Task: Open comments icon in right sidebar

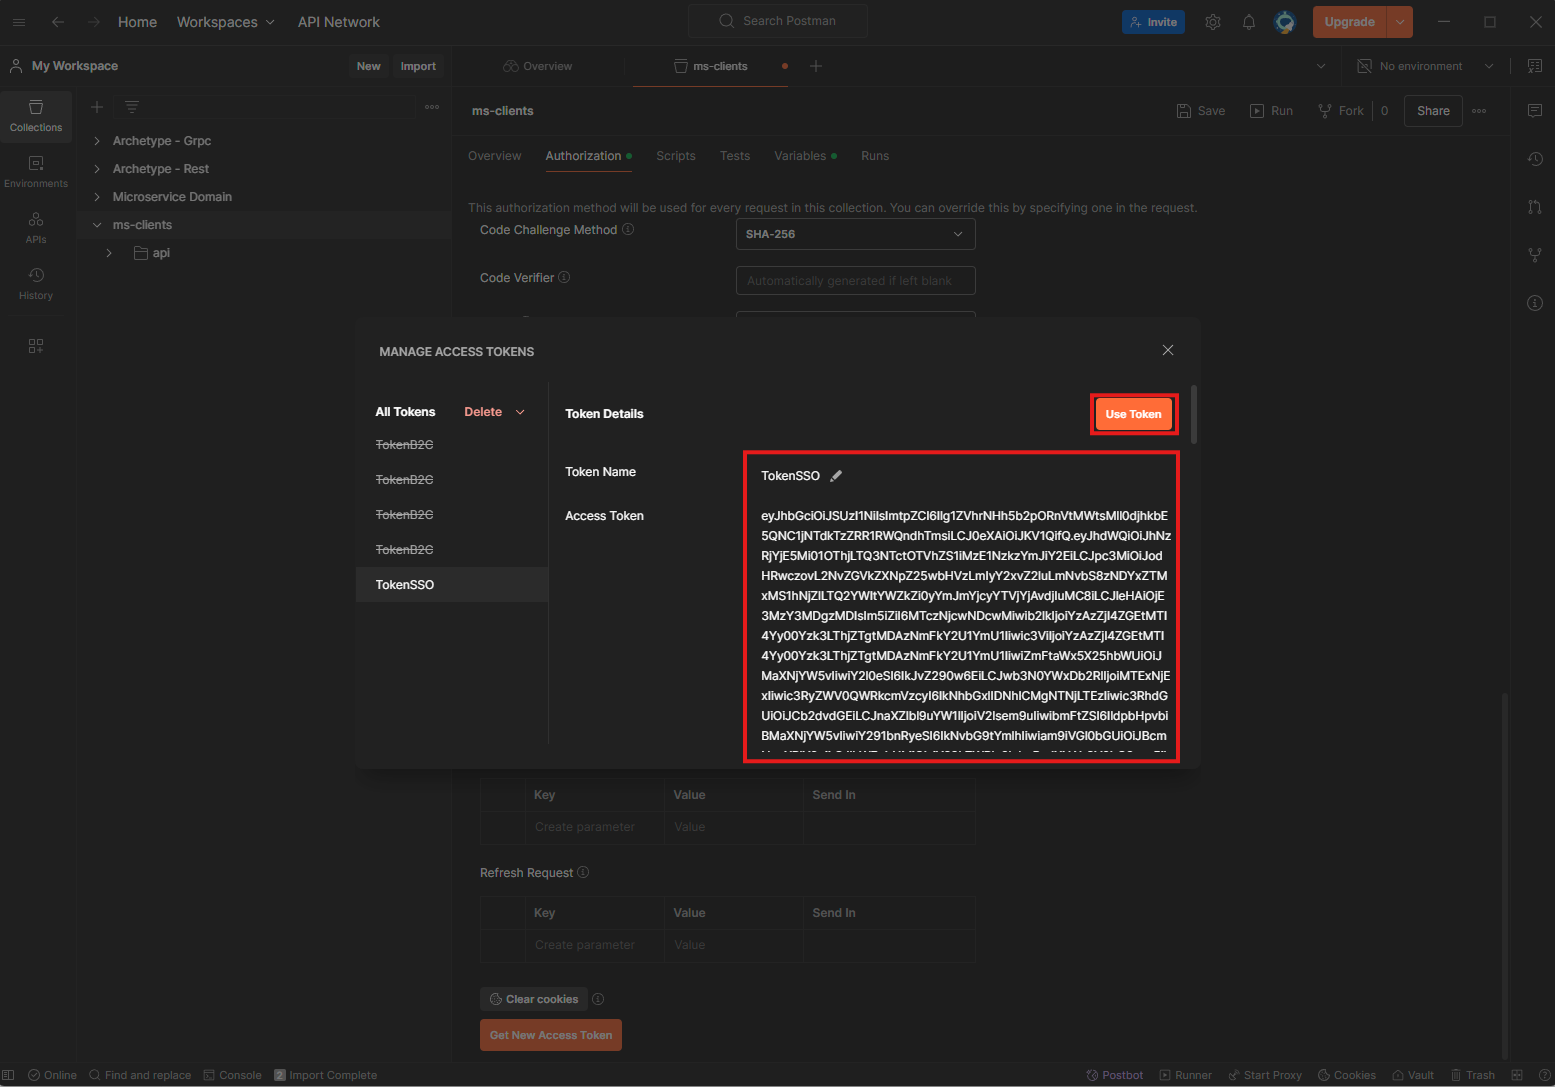Action: (1535, 111)
